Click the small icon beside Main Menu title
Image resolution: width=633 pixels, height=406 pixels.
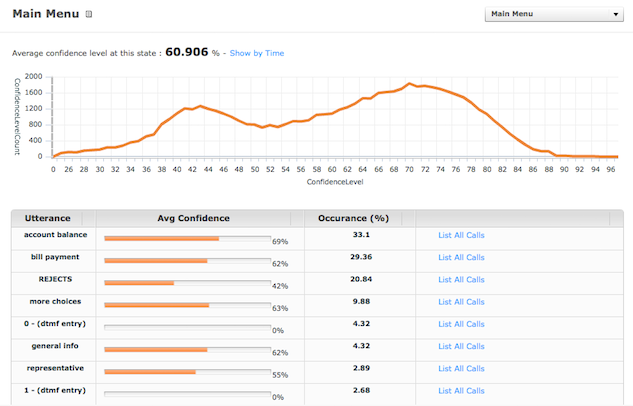click(x=89, y=14)
